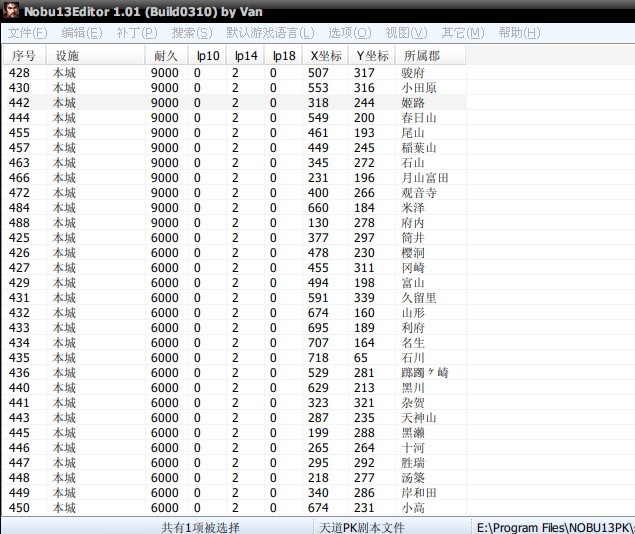Click 观音寺 county cell
The width and height of the screenshot is (635, 534).
419,193
